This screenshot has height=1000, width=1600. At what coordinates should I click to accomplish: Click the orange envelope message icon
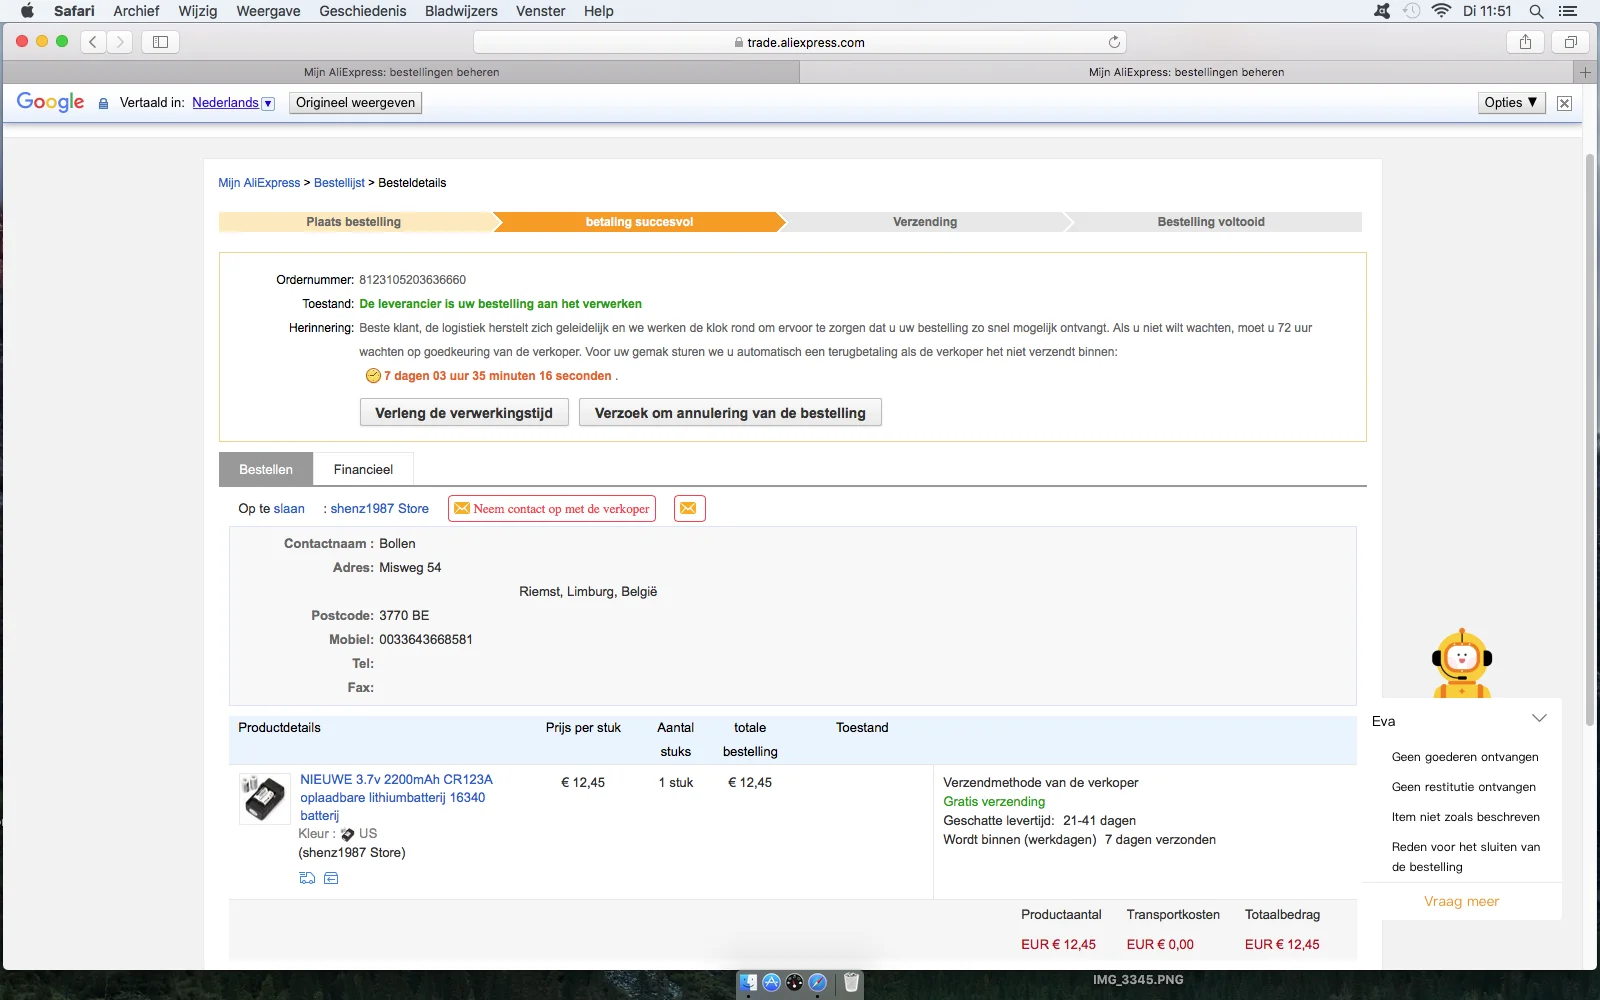[x=689, y=509]
